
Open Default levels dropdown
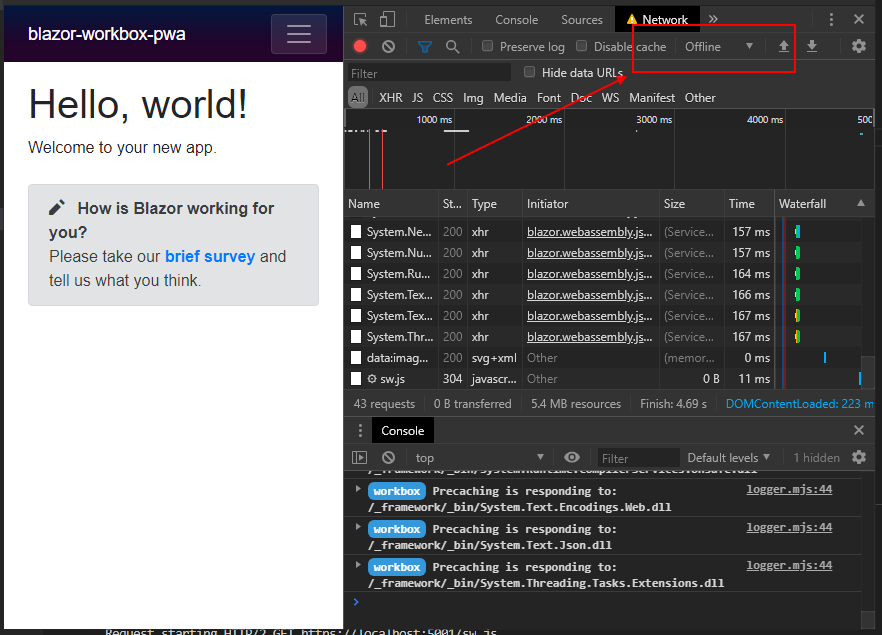pyautogui.click(x=728, y=458)
